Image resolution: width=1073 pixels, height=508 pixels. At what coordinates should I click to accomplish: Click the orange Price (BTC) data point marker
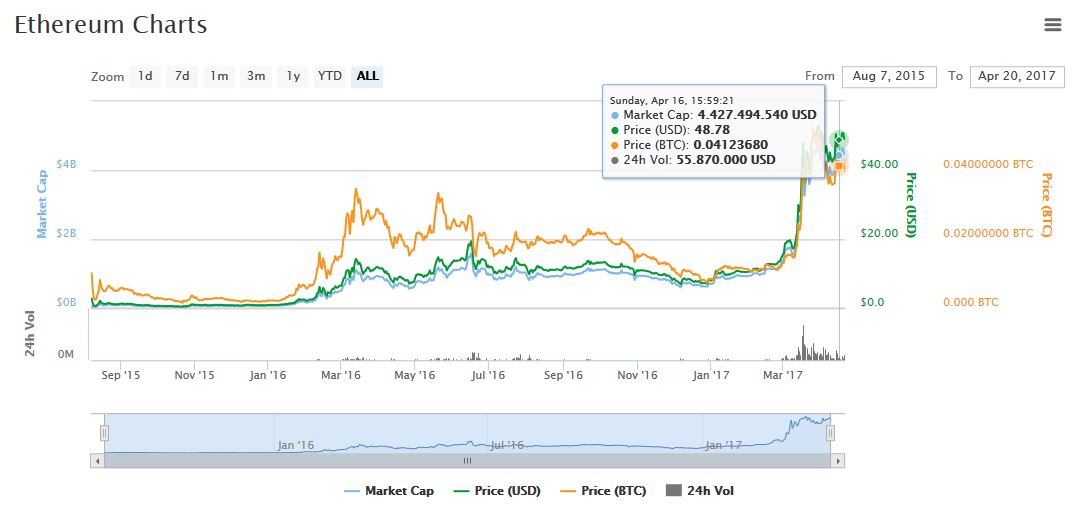tap(839, 165)
